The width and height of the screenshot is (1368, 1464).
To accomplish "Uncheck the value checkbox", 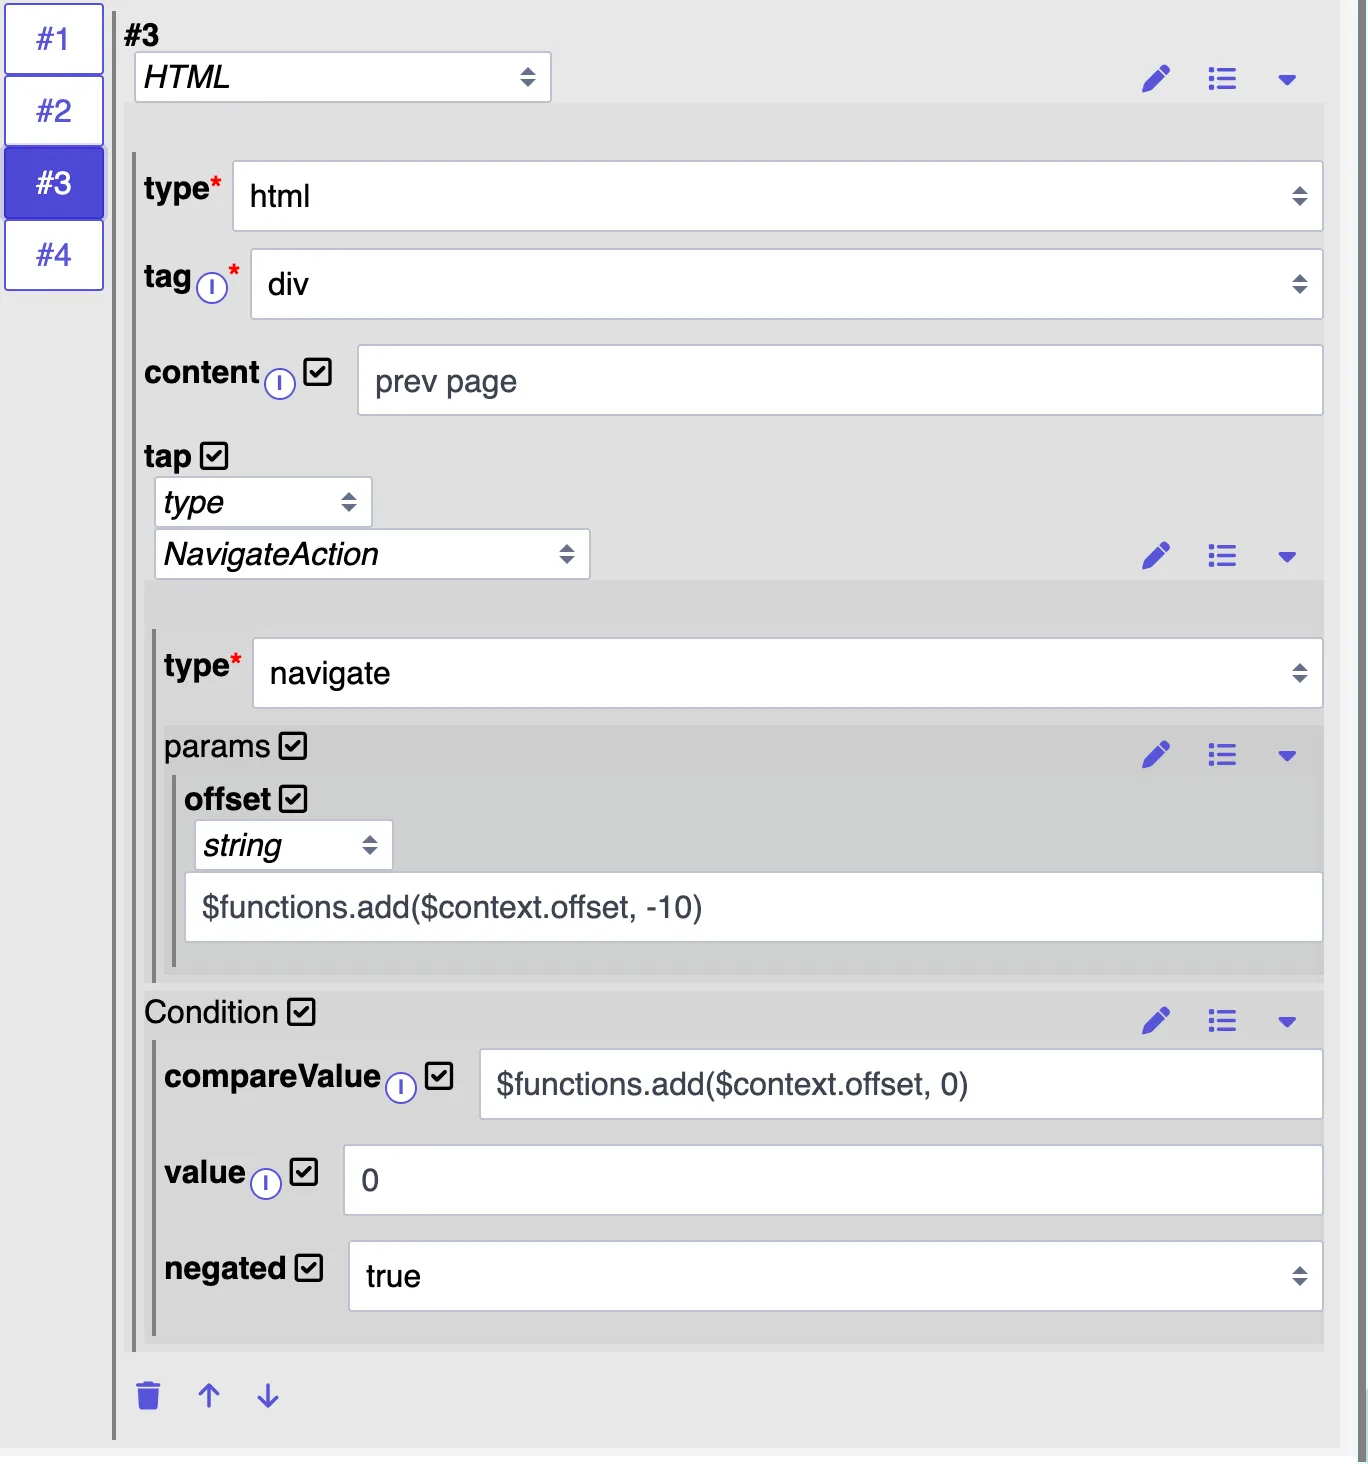I will pyautogui.click(x=304, y=1172).
